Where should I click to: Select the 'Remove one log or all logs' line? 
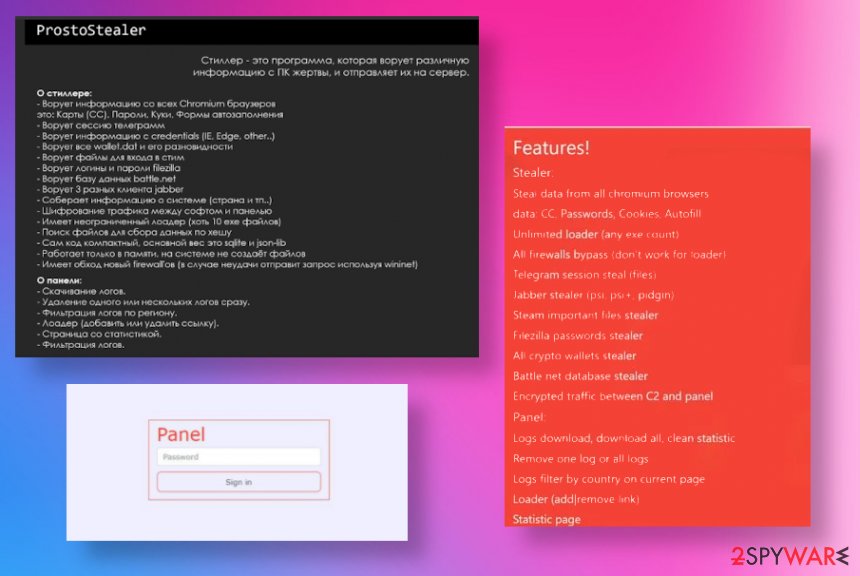(x=580, y=459)
